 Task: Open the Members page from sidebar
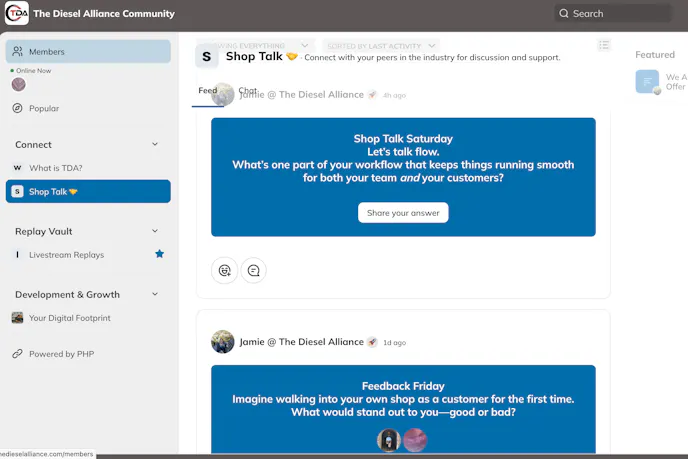(x=87, y=52)
